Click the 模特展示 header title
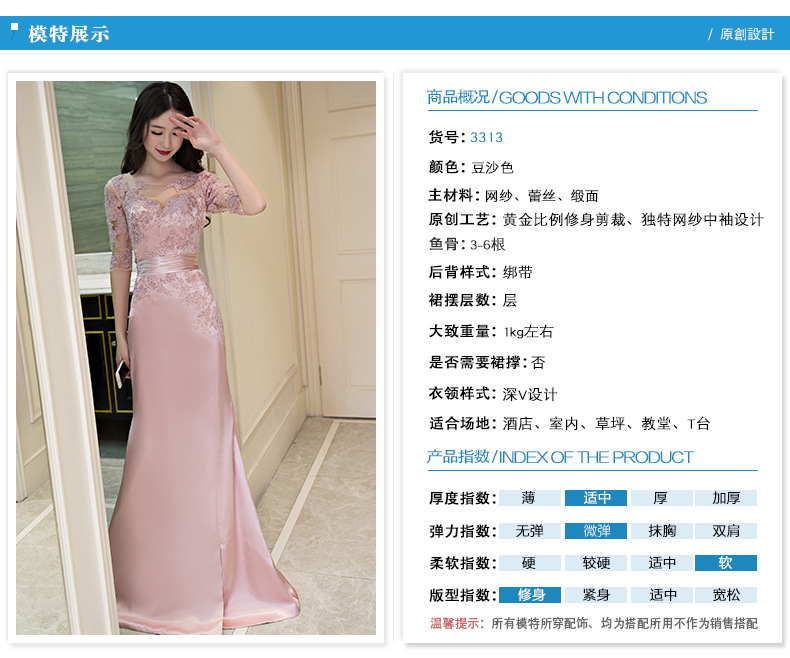 69,34
